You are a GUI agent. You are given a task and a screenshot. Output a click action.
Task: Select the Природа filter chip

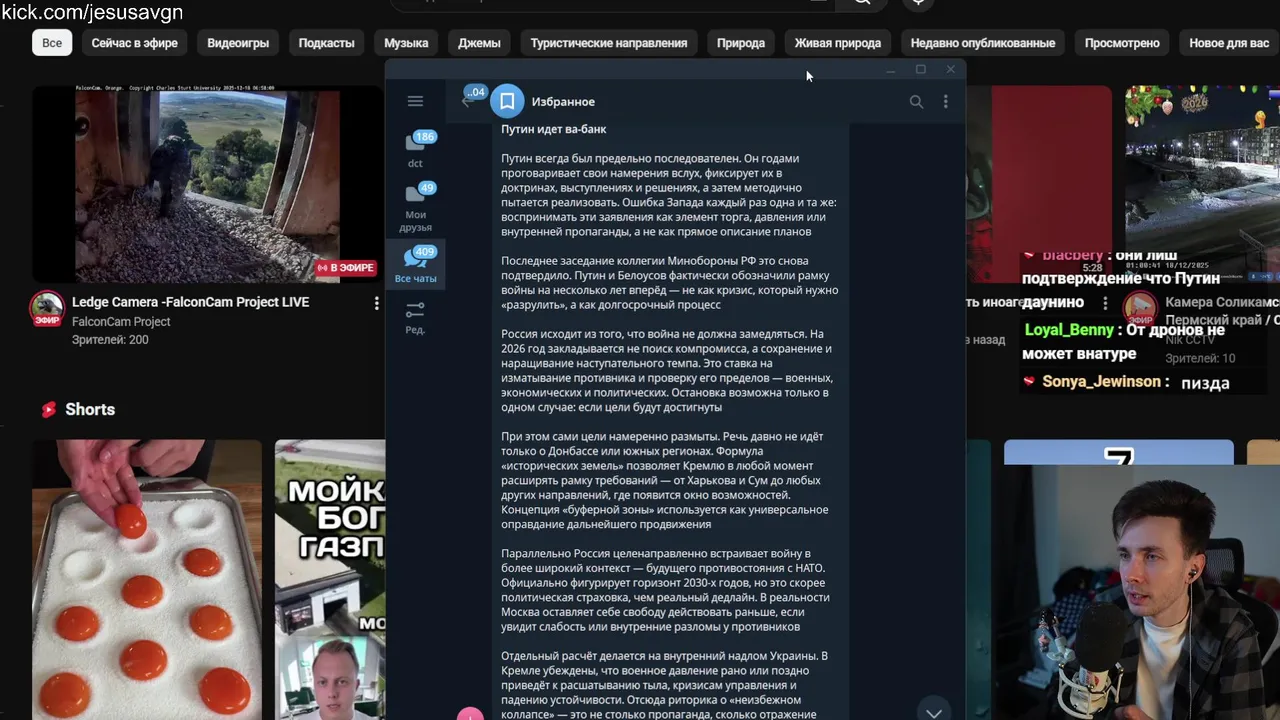[741, 43]
